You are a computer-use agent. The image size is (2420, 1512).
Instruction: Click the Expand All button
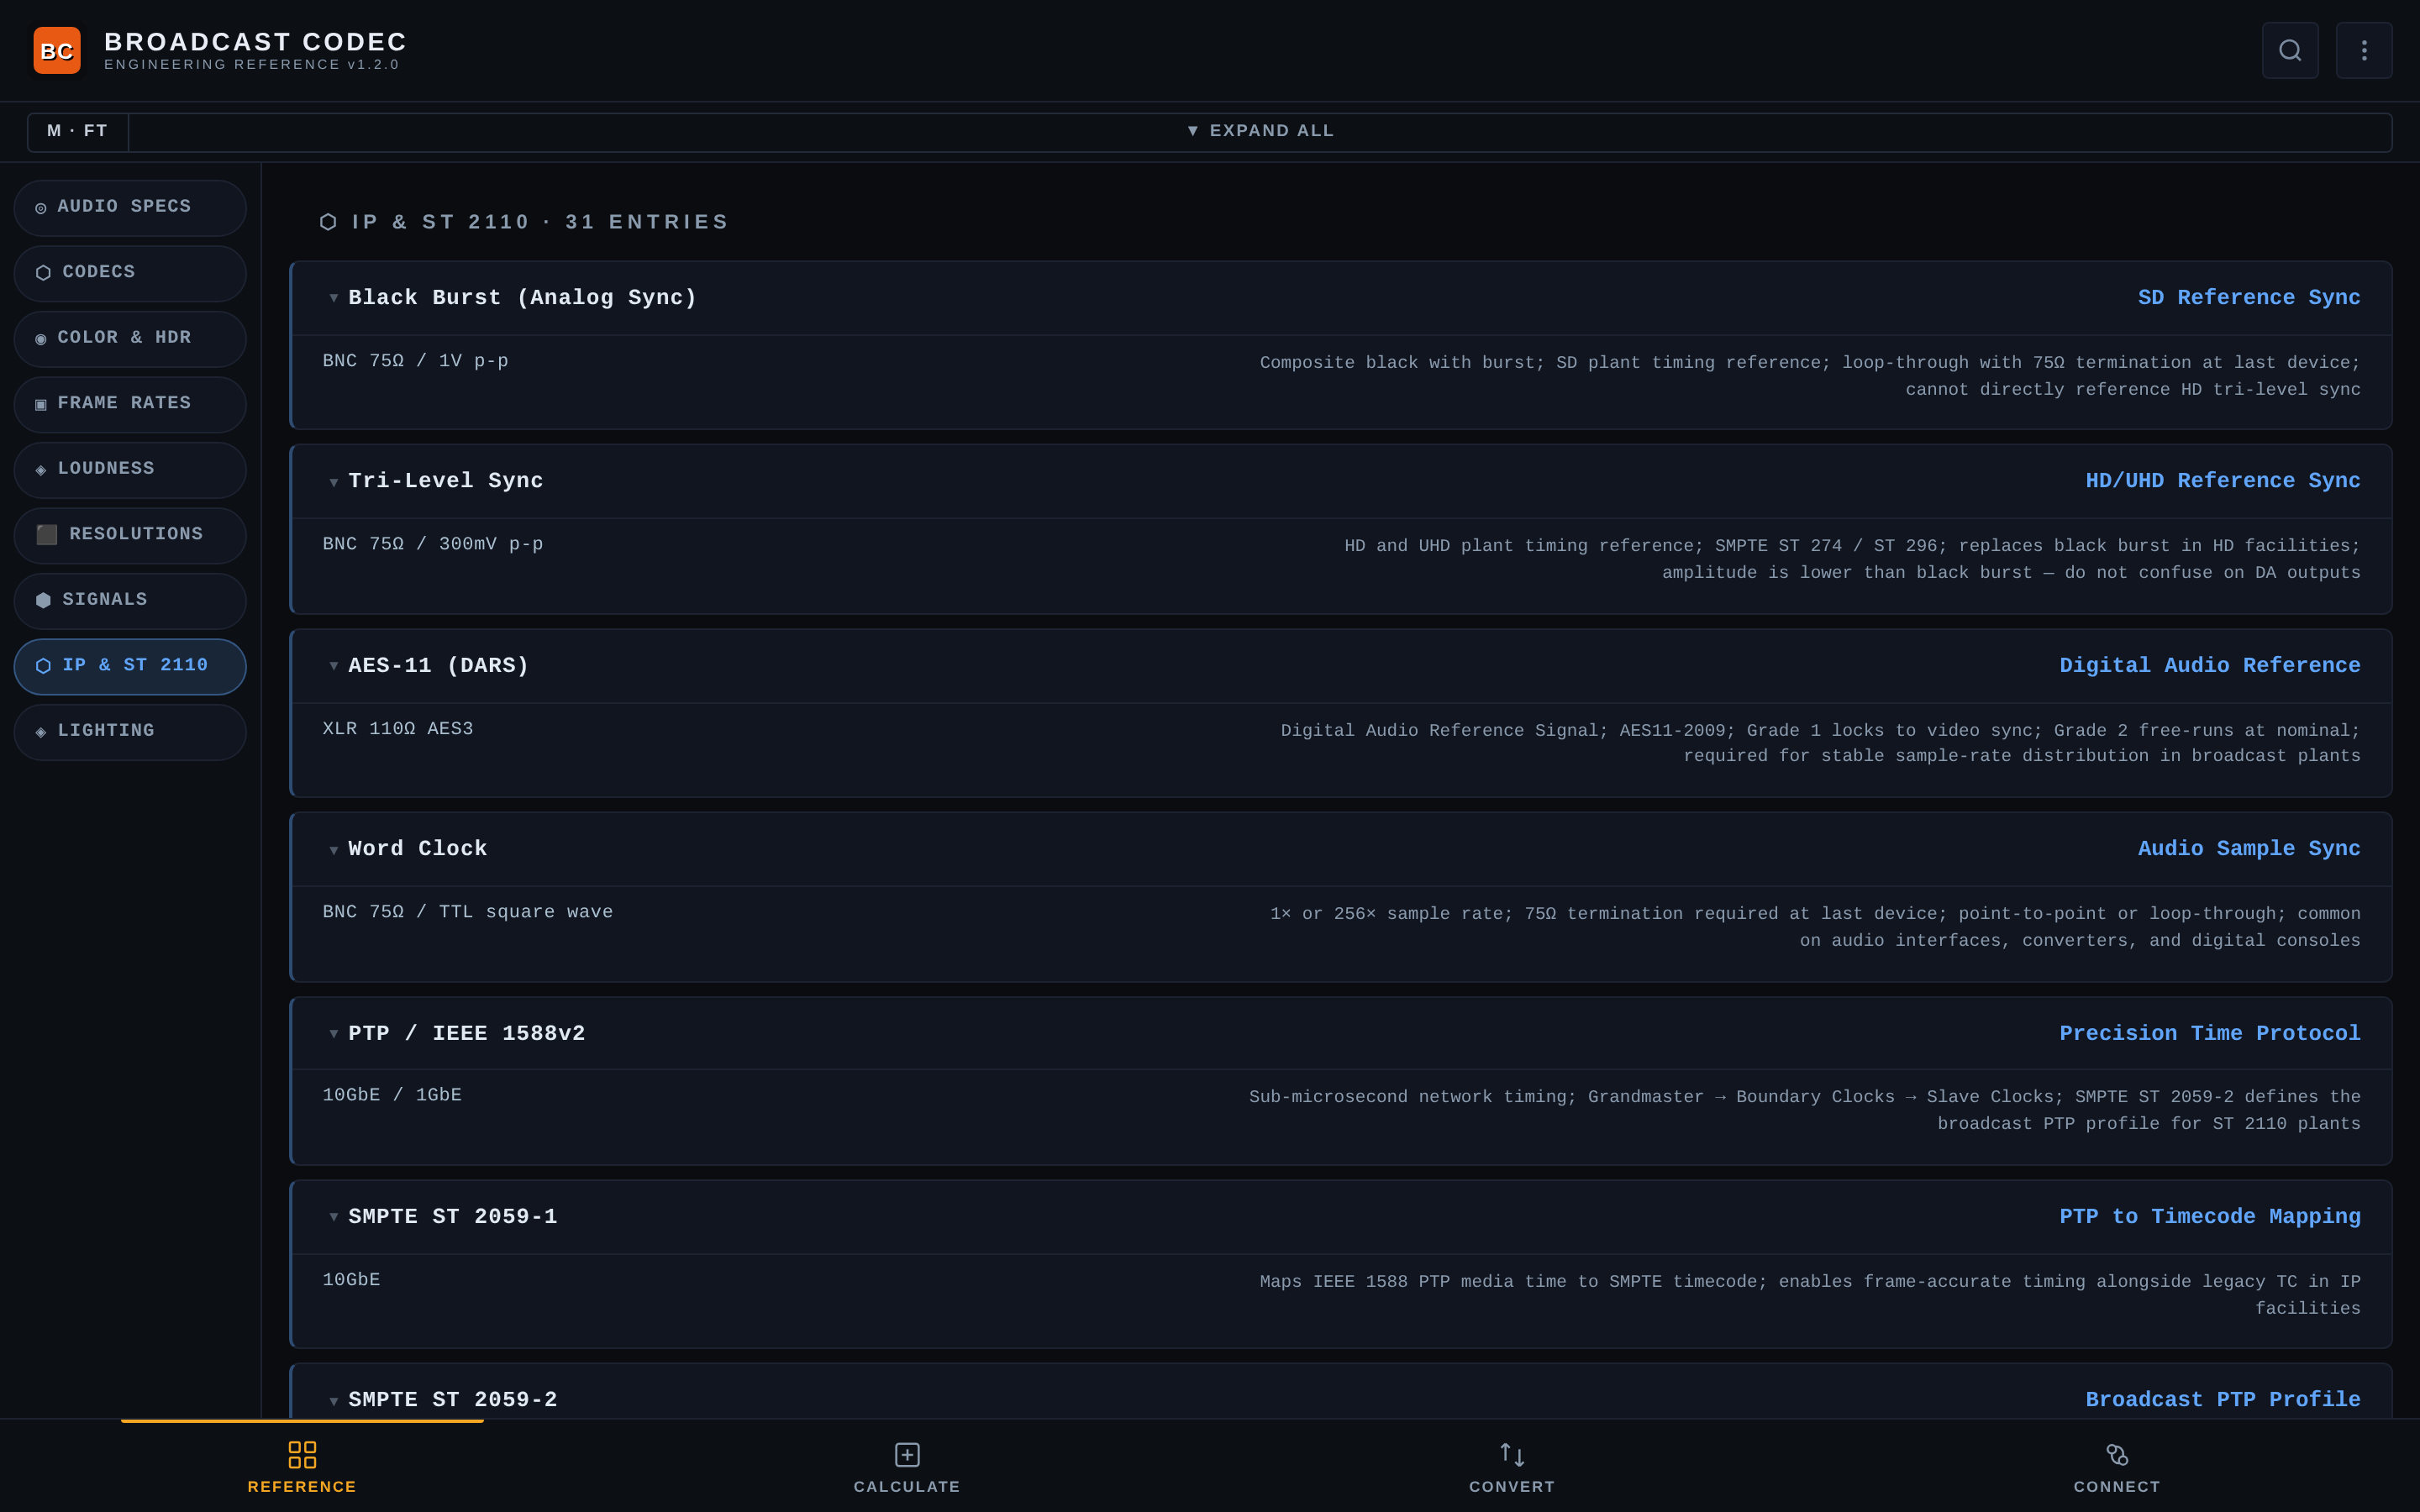point(1260,131)
